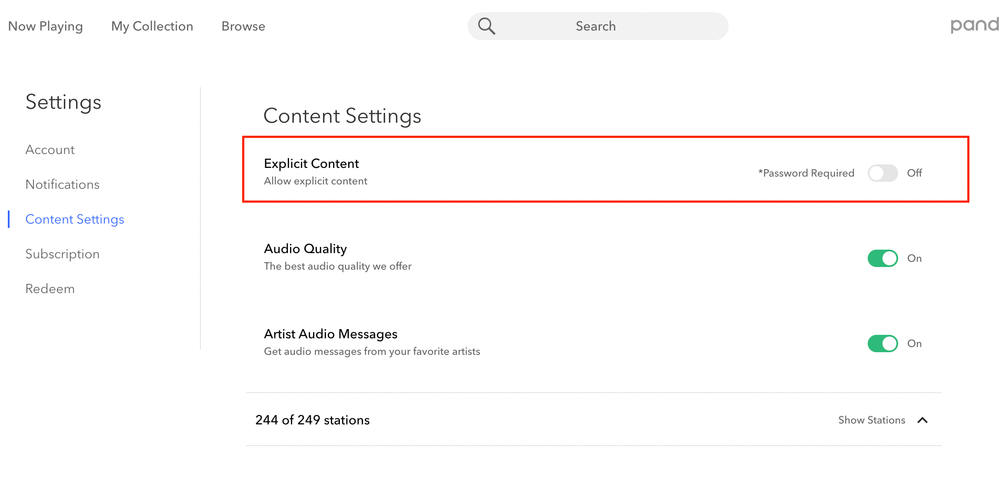The width and height of the screenshot is (999, 501).
Task: Go to My Collection
Action: (x=152, y=26)
